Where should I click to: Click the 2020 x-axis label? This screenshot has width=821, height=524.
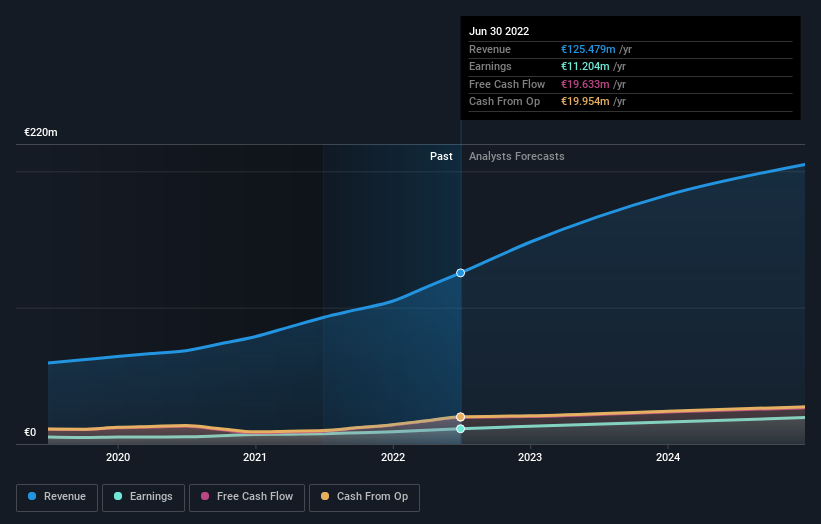click(x=118, y=457)
